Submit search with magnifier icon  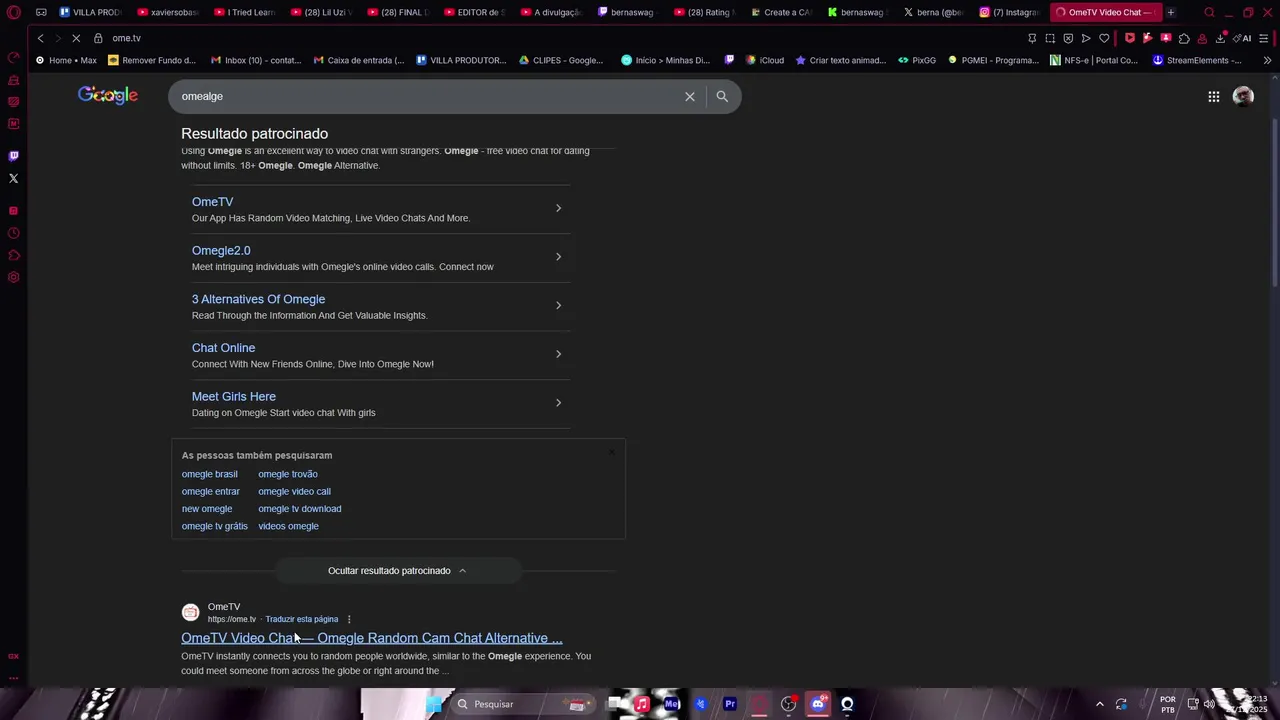click(x=722, y=96)
